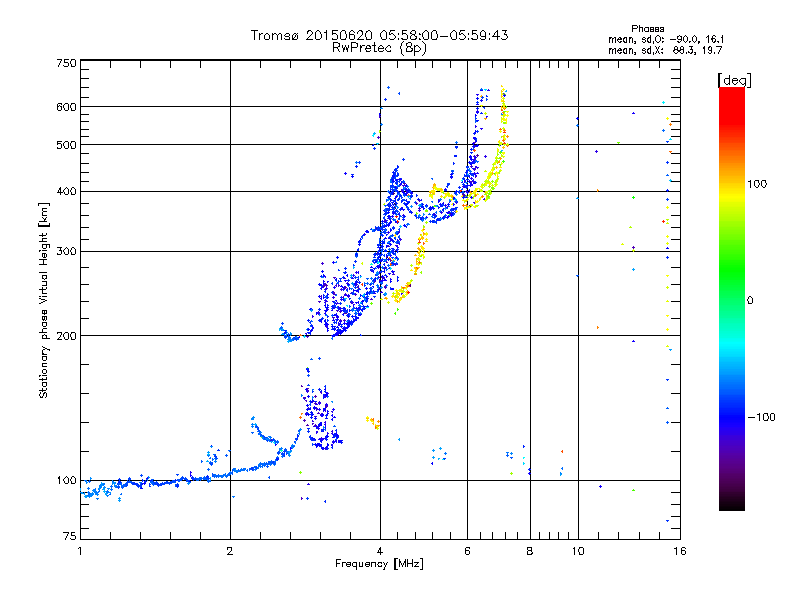Click the x-axis tick label '6'
800x600 pixels.
point(467,551)
